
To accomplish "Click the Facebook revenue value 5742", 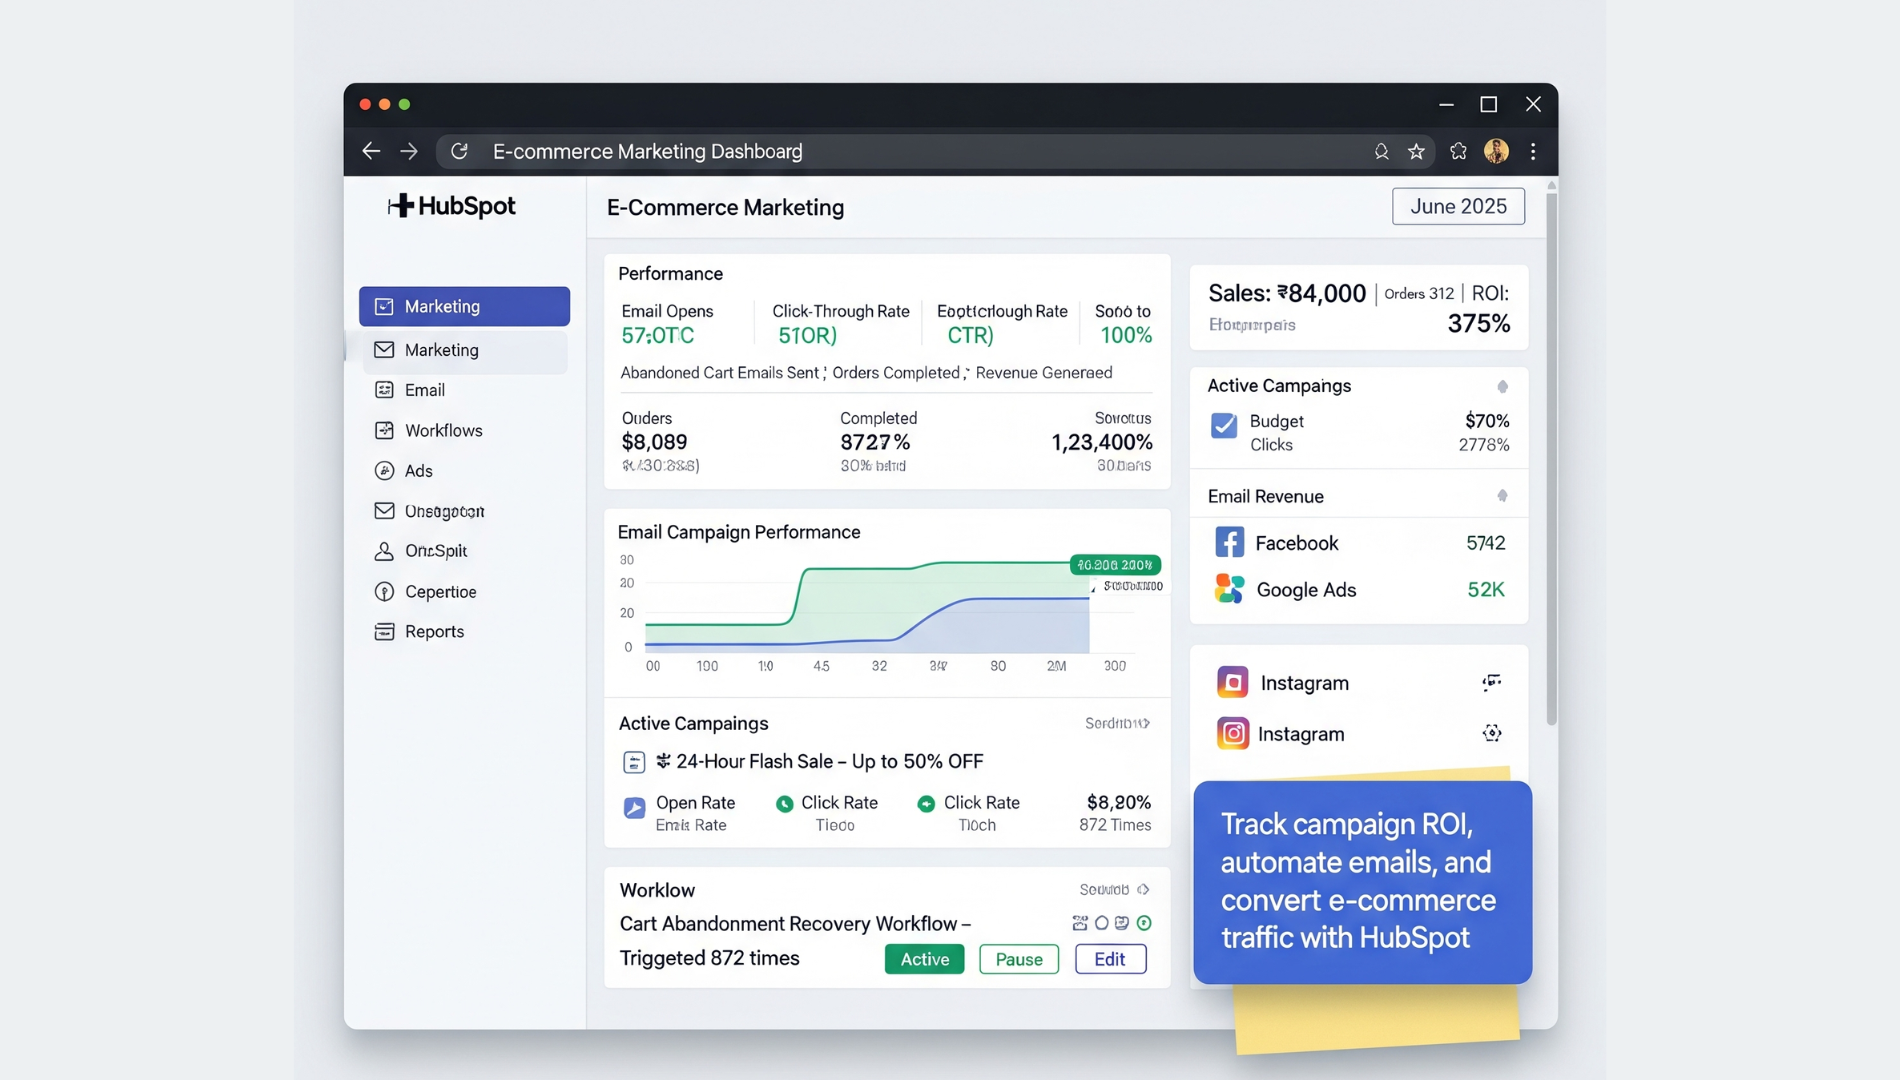I will [x=1485, y=543].
